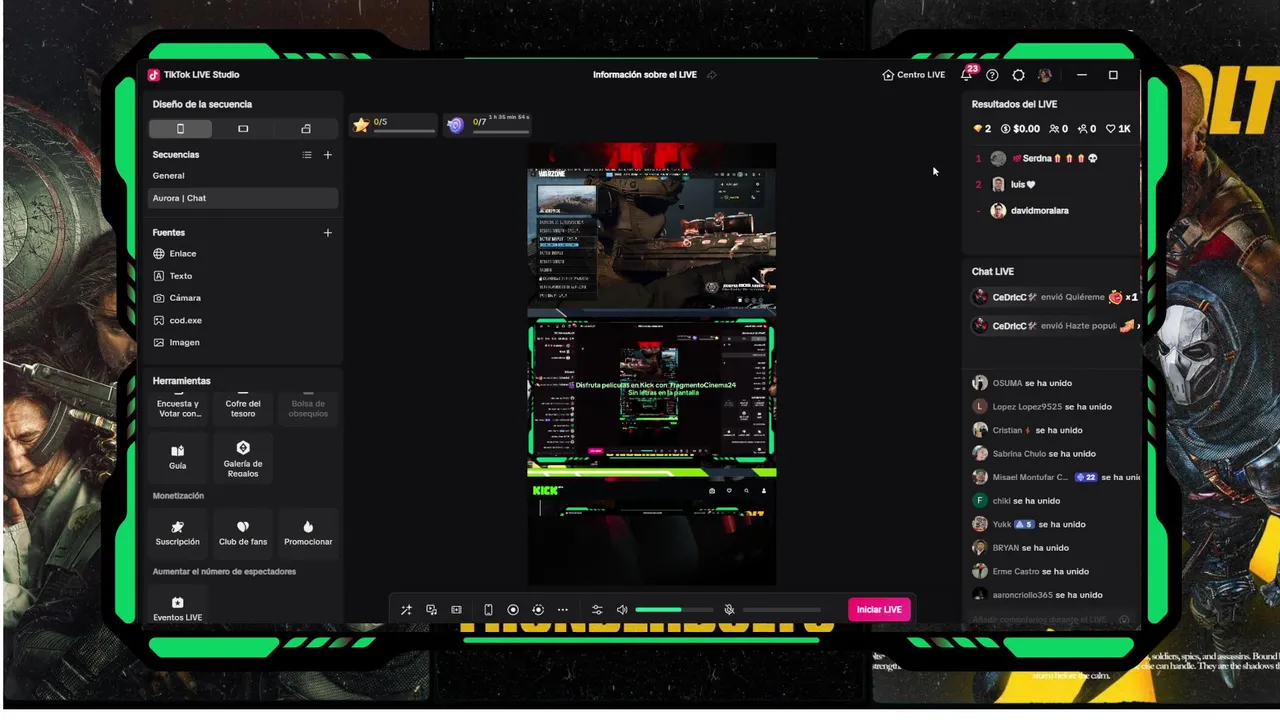Click the clip capture icon in bottom toolbar
This screenshot has width=1280, height=720.
[x=457, y=610]
